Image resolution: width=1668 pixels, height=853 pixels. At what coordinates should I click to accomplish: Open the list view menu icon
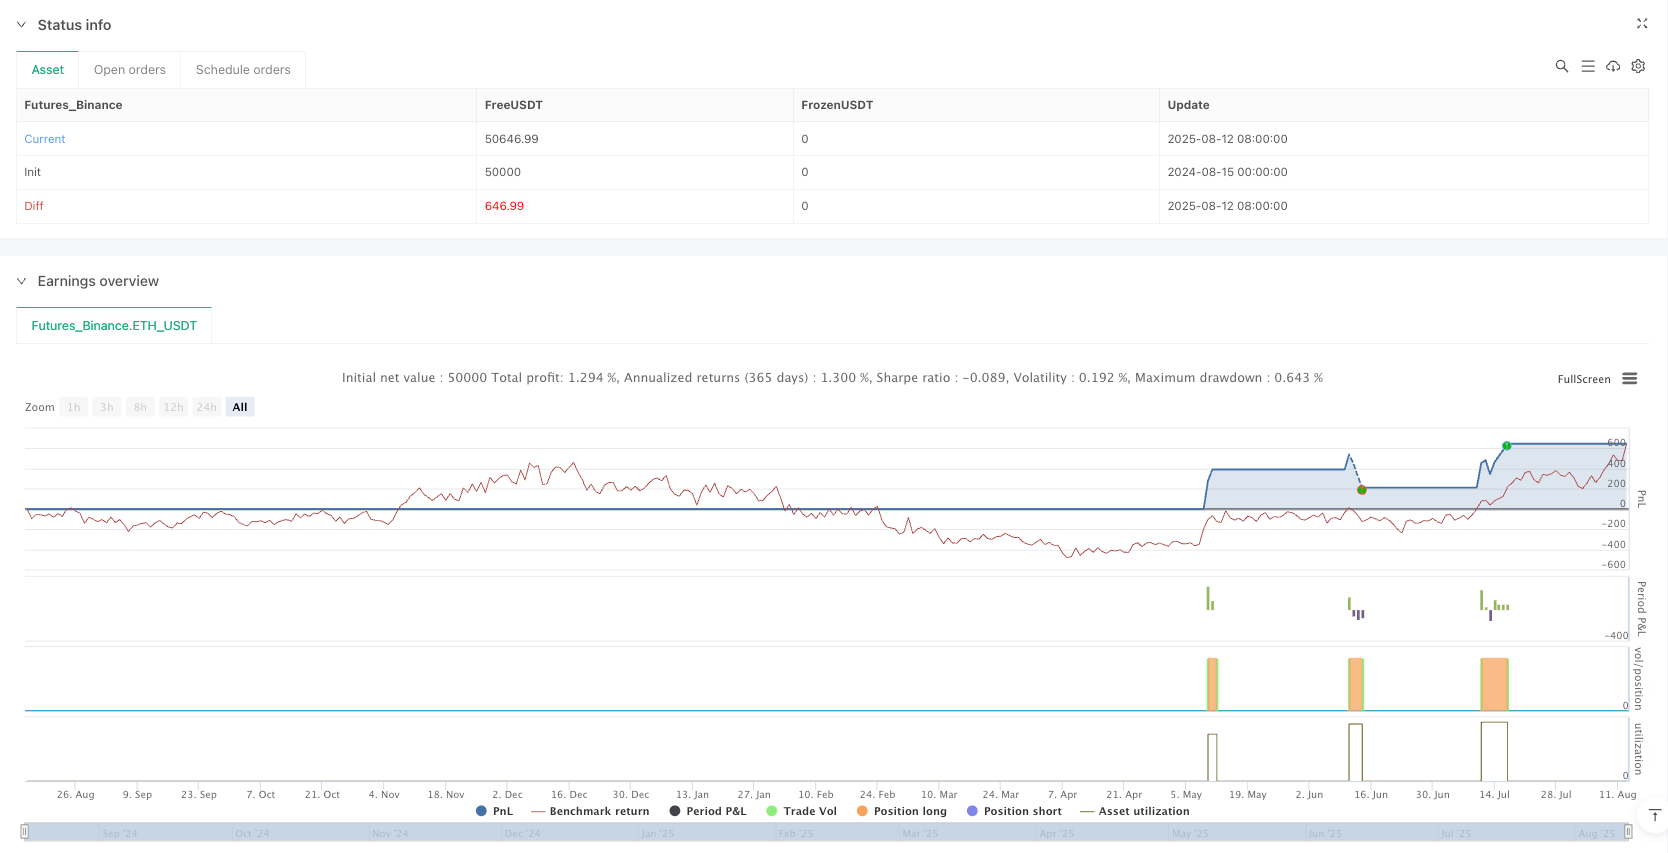point(1587,66)
